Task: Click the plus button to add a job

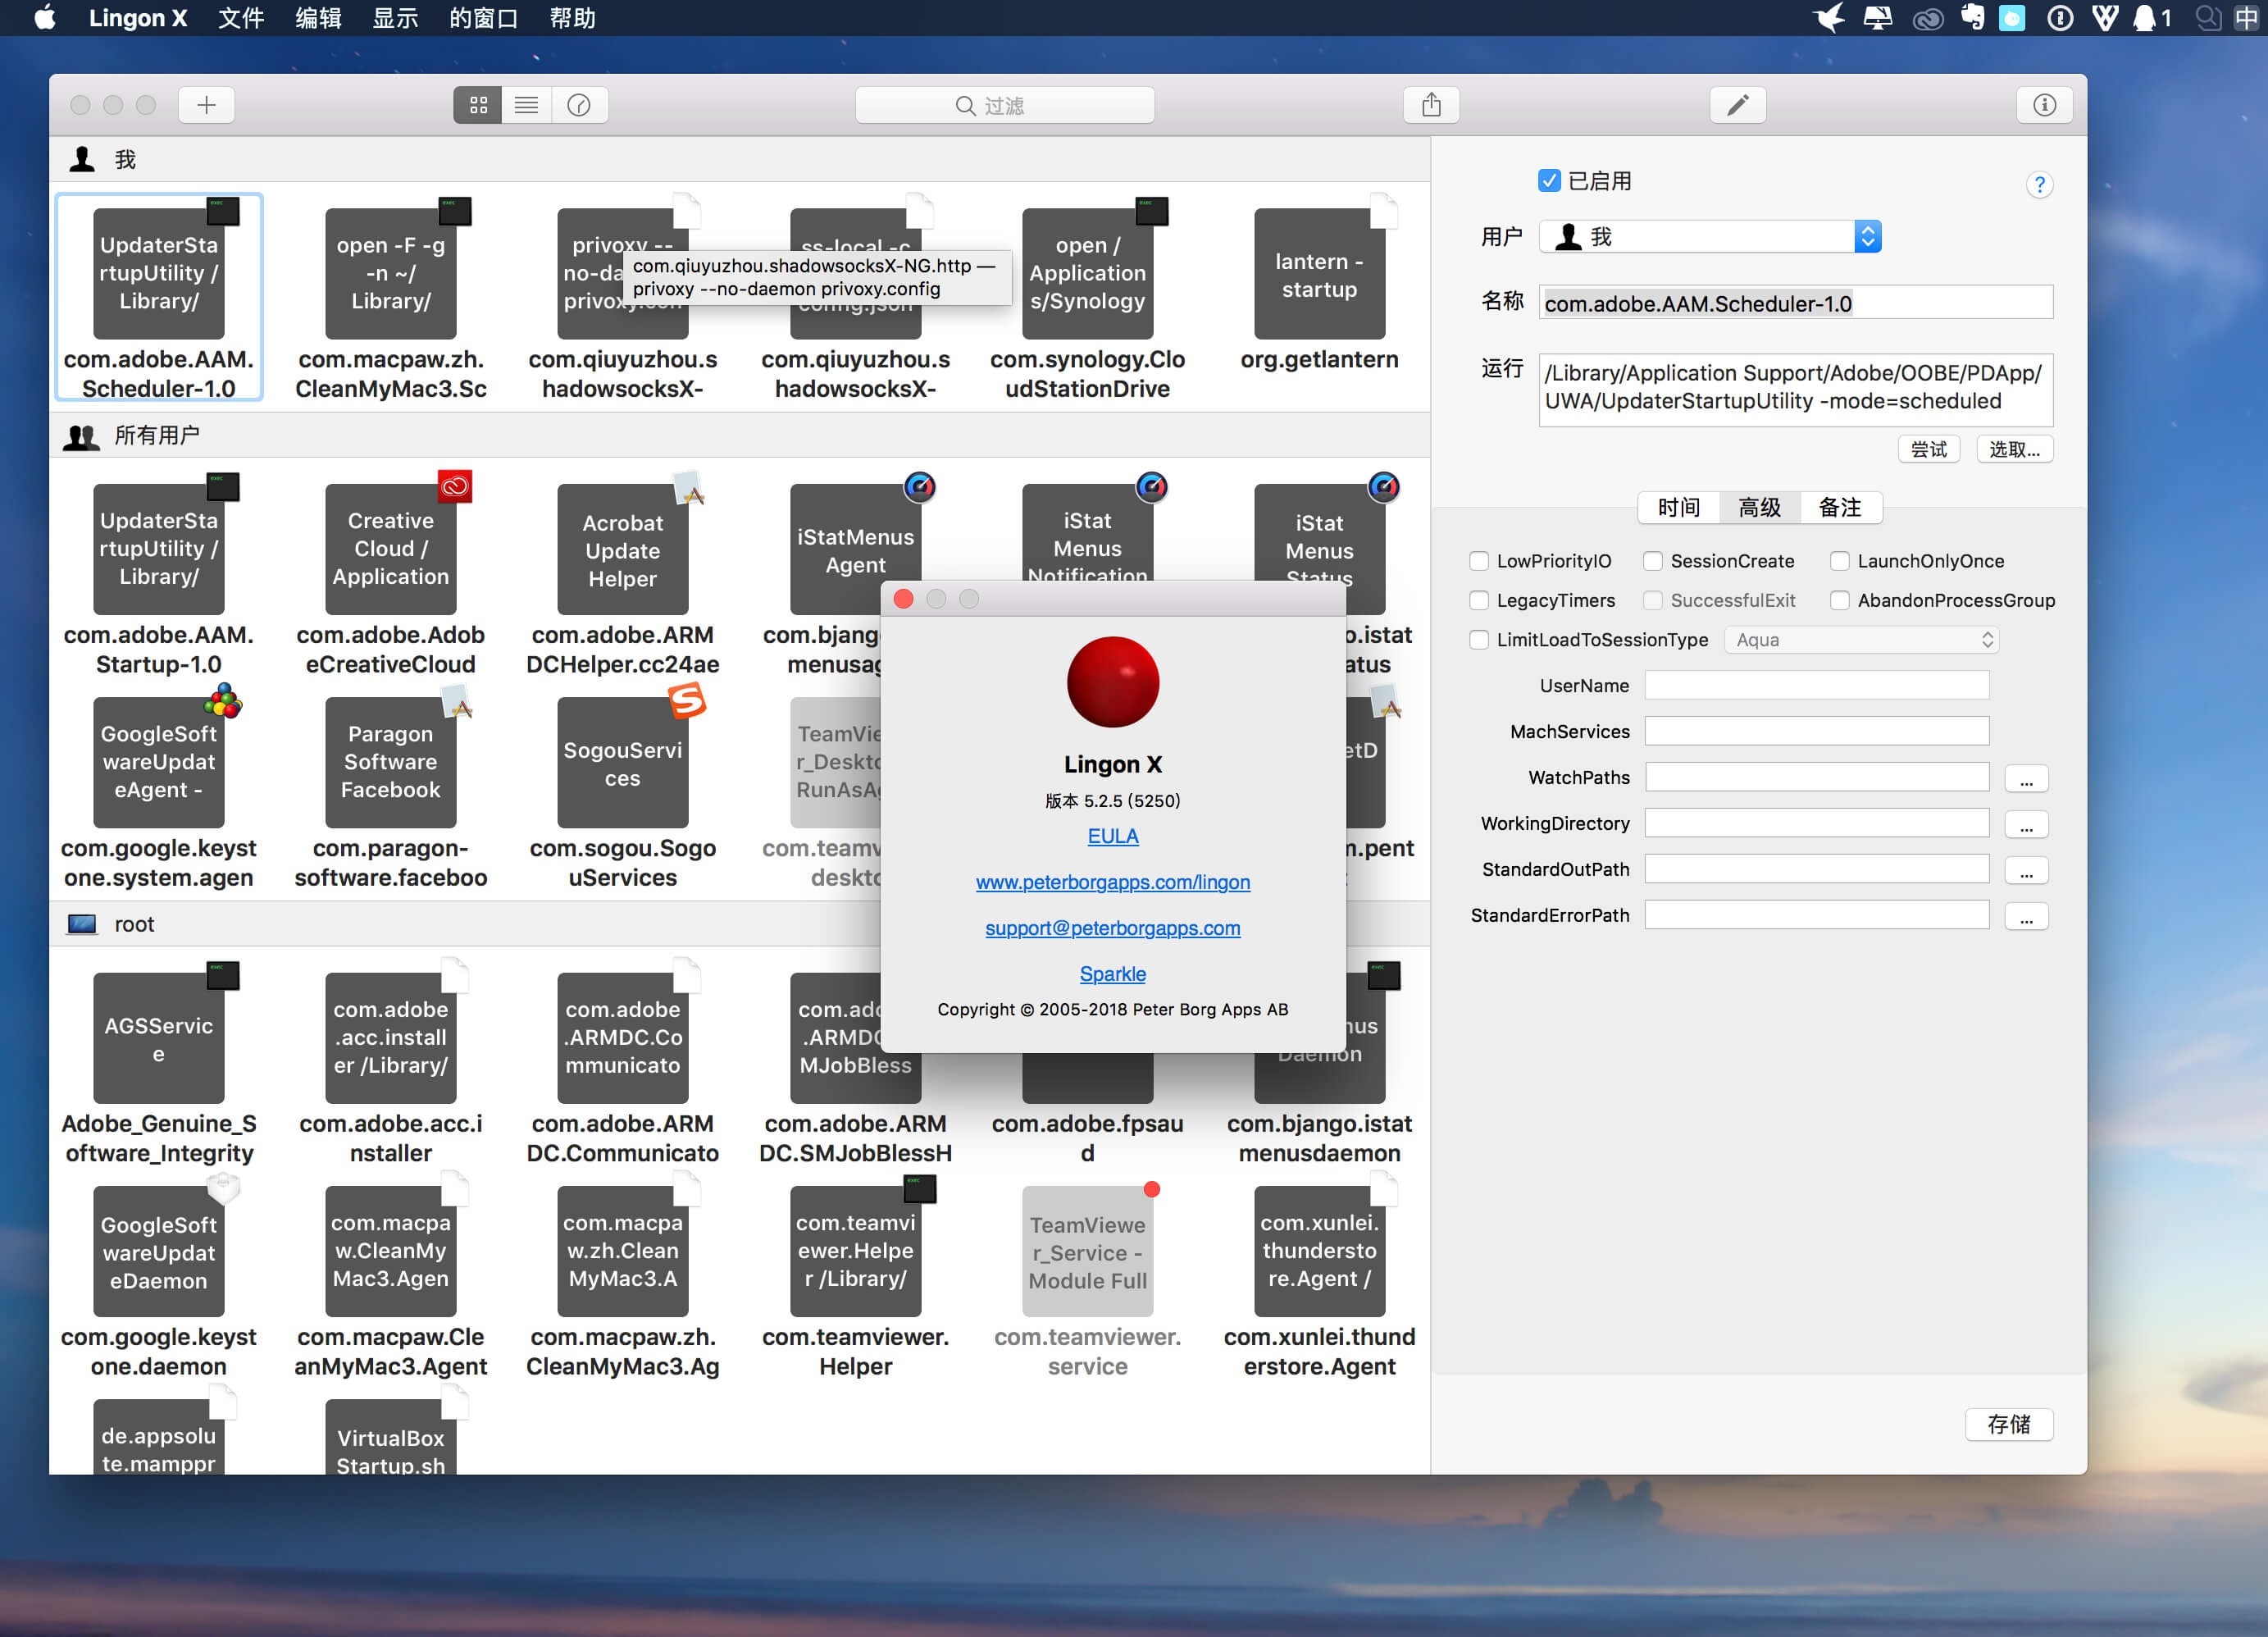Action: (206, 105)
